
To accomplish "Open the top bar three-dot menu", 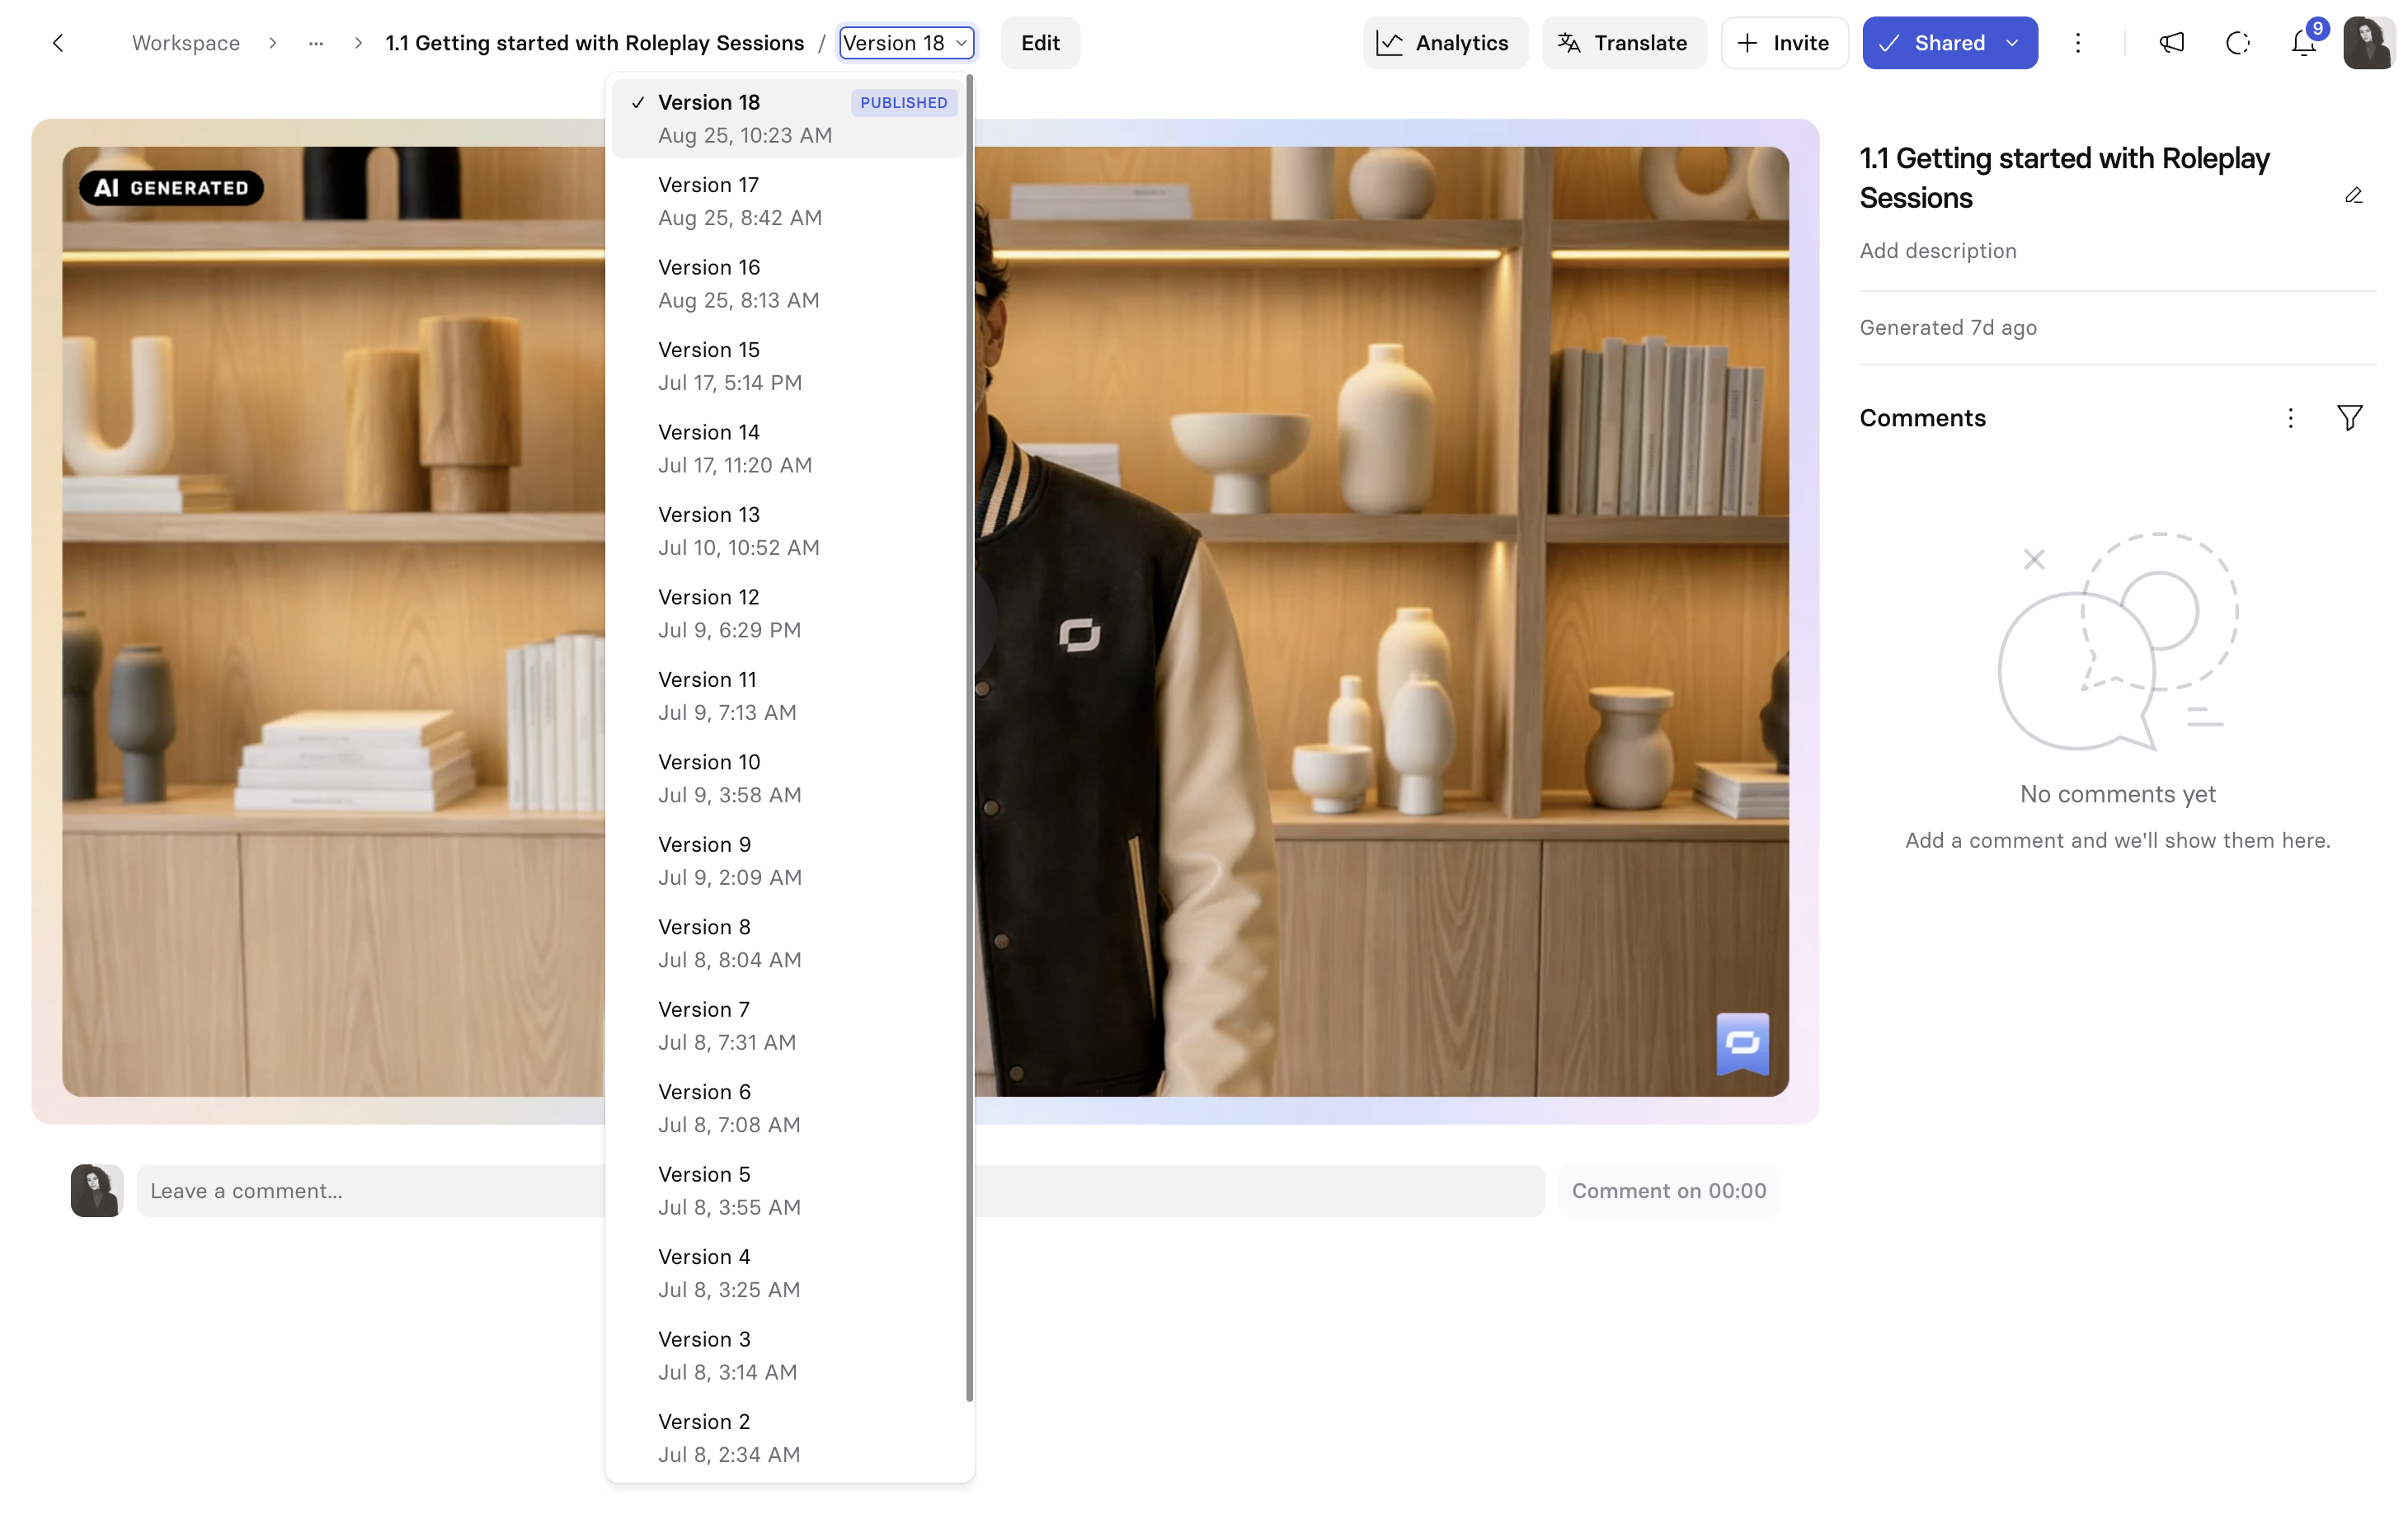I will coord(2077,43).
